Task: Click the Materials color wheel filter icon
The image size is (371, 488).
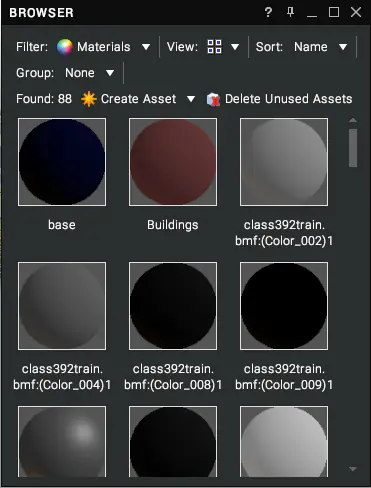Action: (64, 47)
